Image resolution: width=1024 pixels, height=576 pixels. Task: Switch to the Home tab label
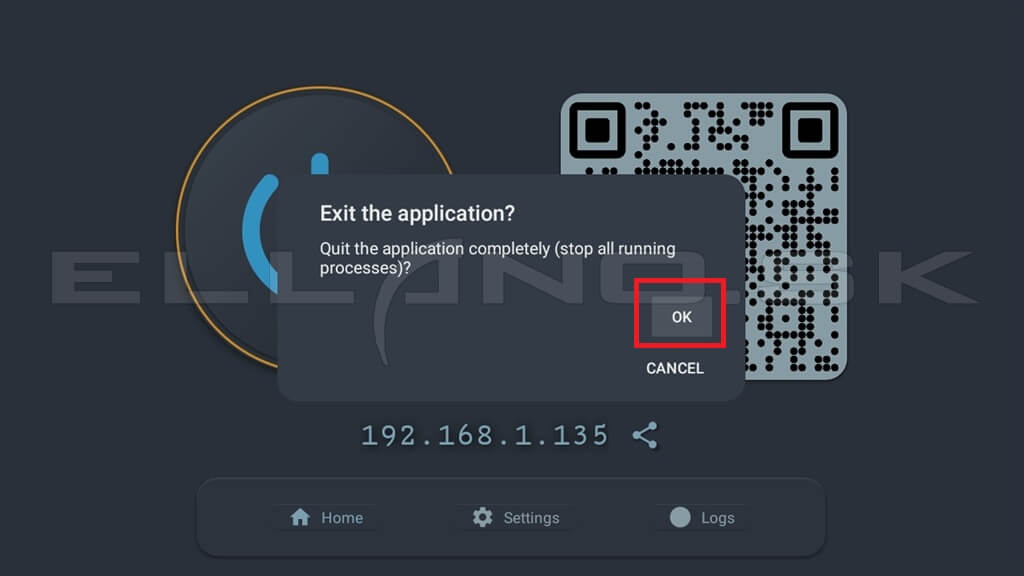tap(342, 518)
